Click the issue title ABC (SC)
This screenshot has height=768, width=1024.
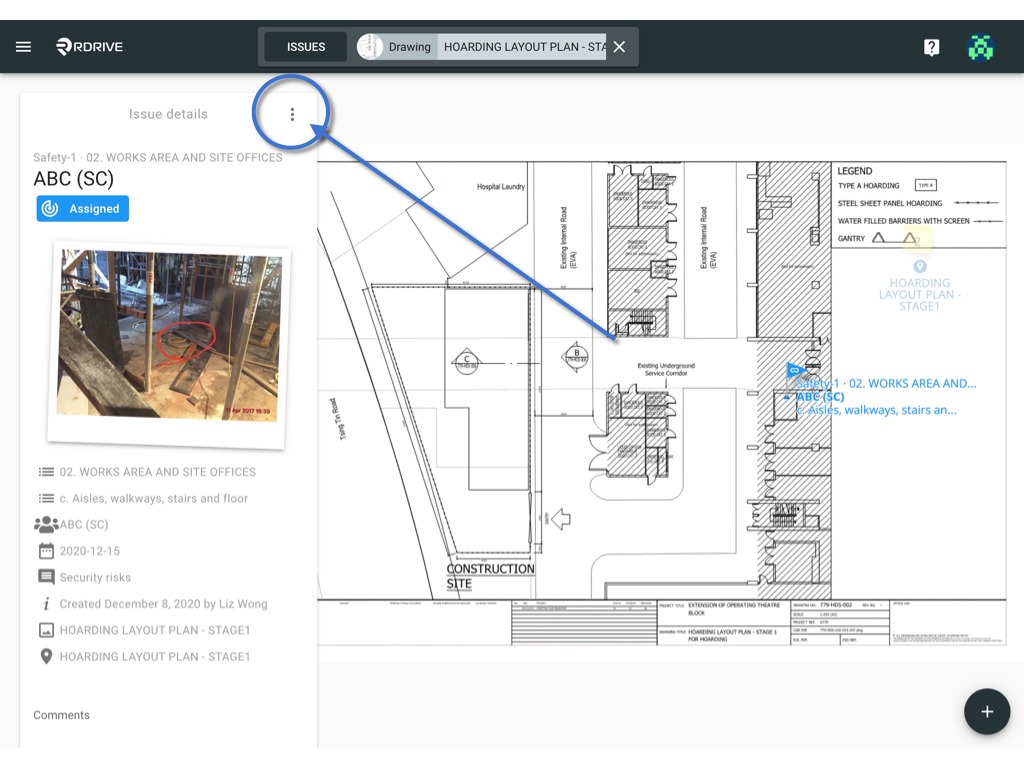pos(74,178)
